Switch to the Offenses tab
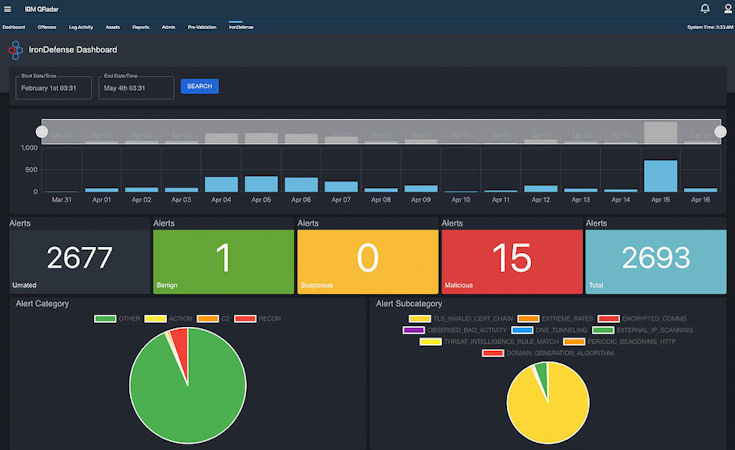Screen dimensions: 735x450 tap(47, 27)
